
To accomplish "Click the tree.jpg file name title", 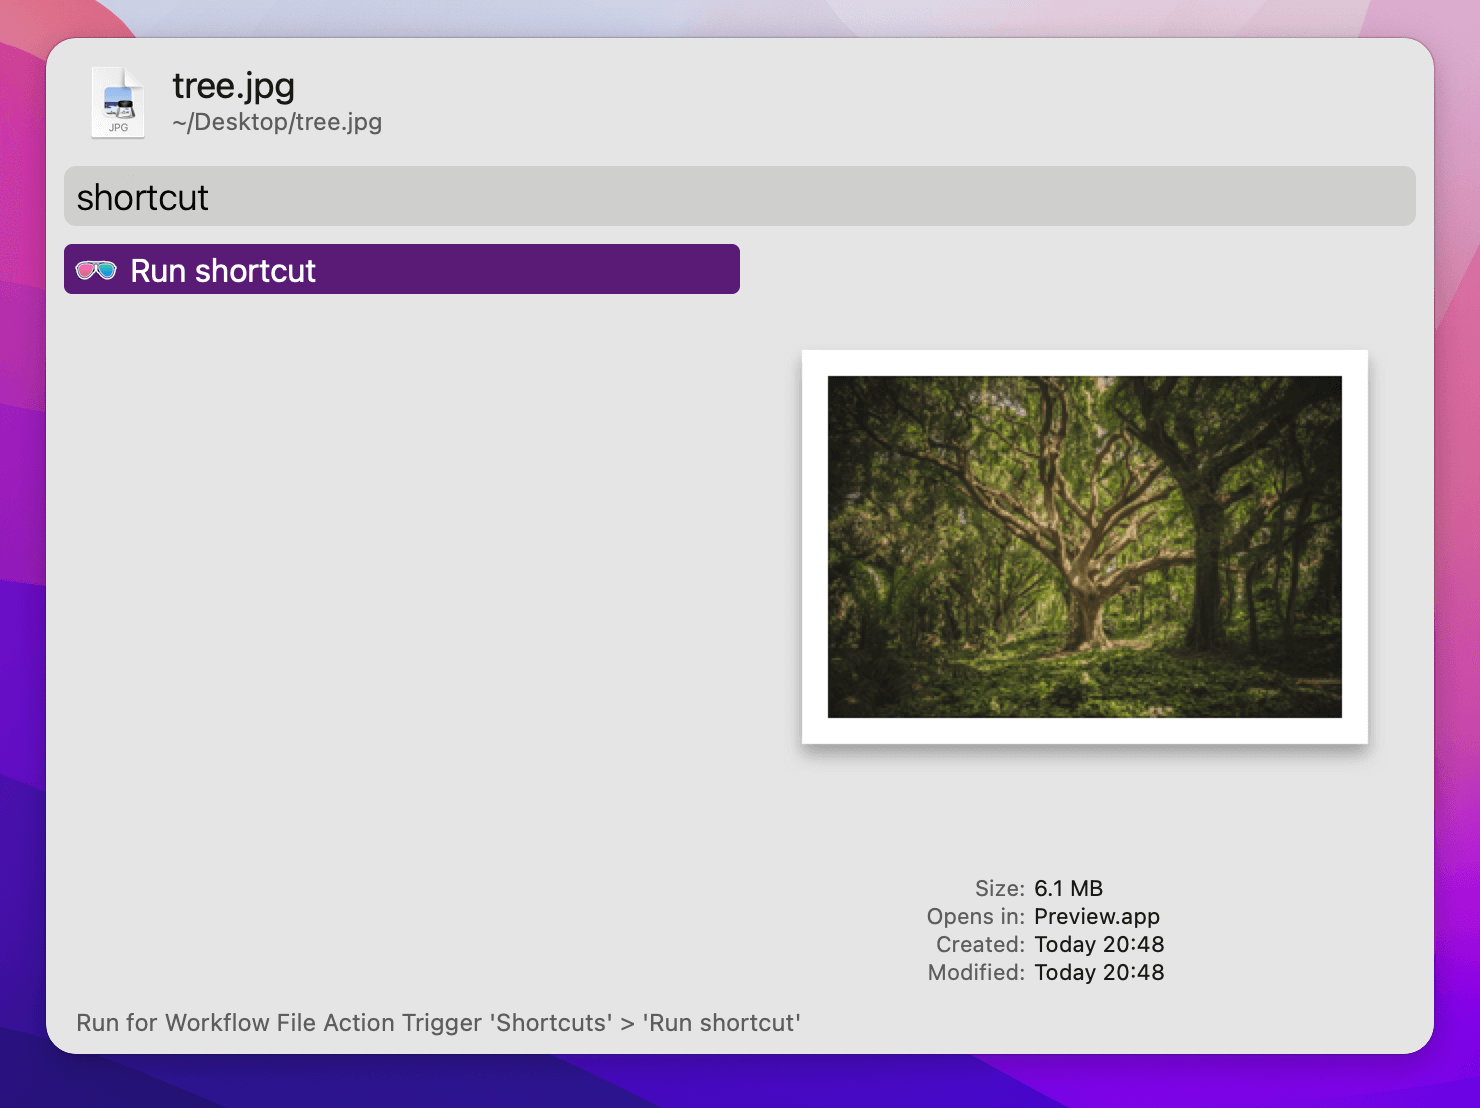I will pyautogui.click(x=233, y=86).
